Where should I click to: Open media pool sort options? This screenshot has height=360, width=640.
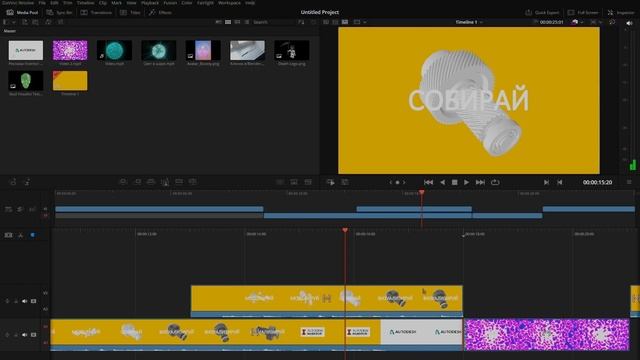point(301,22)
